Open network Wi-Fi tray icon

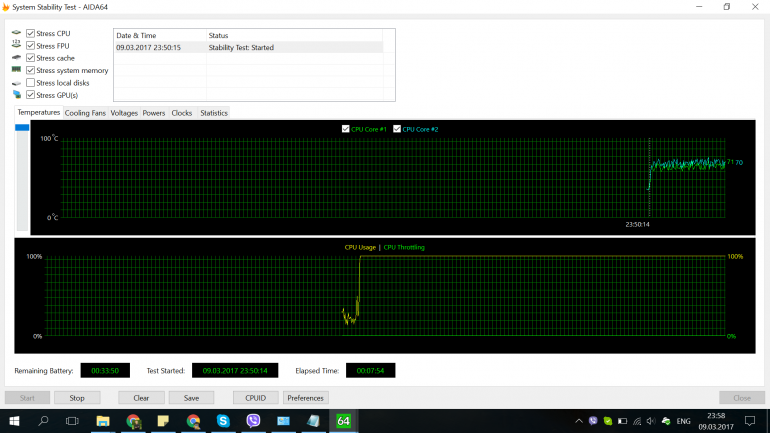(x=637, y=421)
